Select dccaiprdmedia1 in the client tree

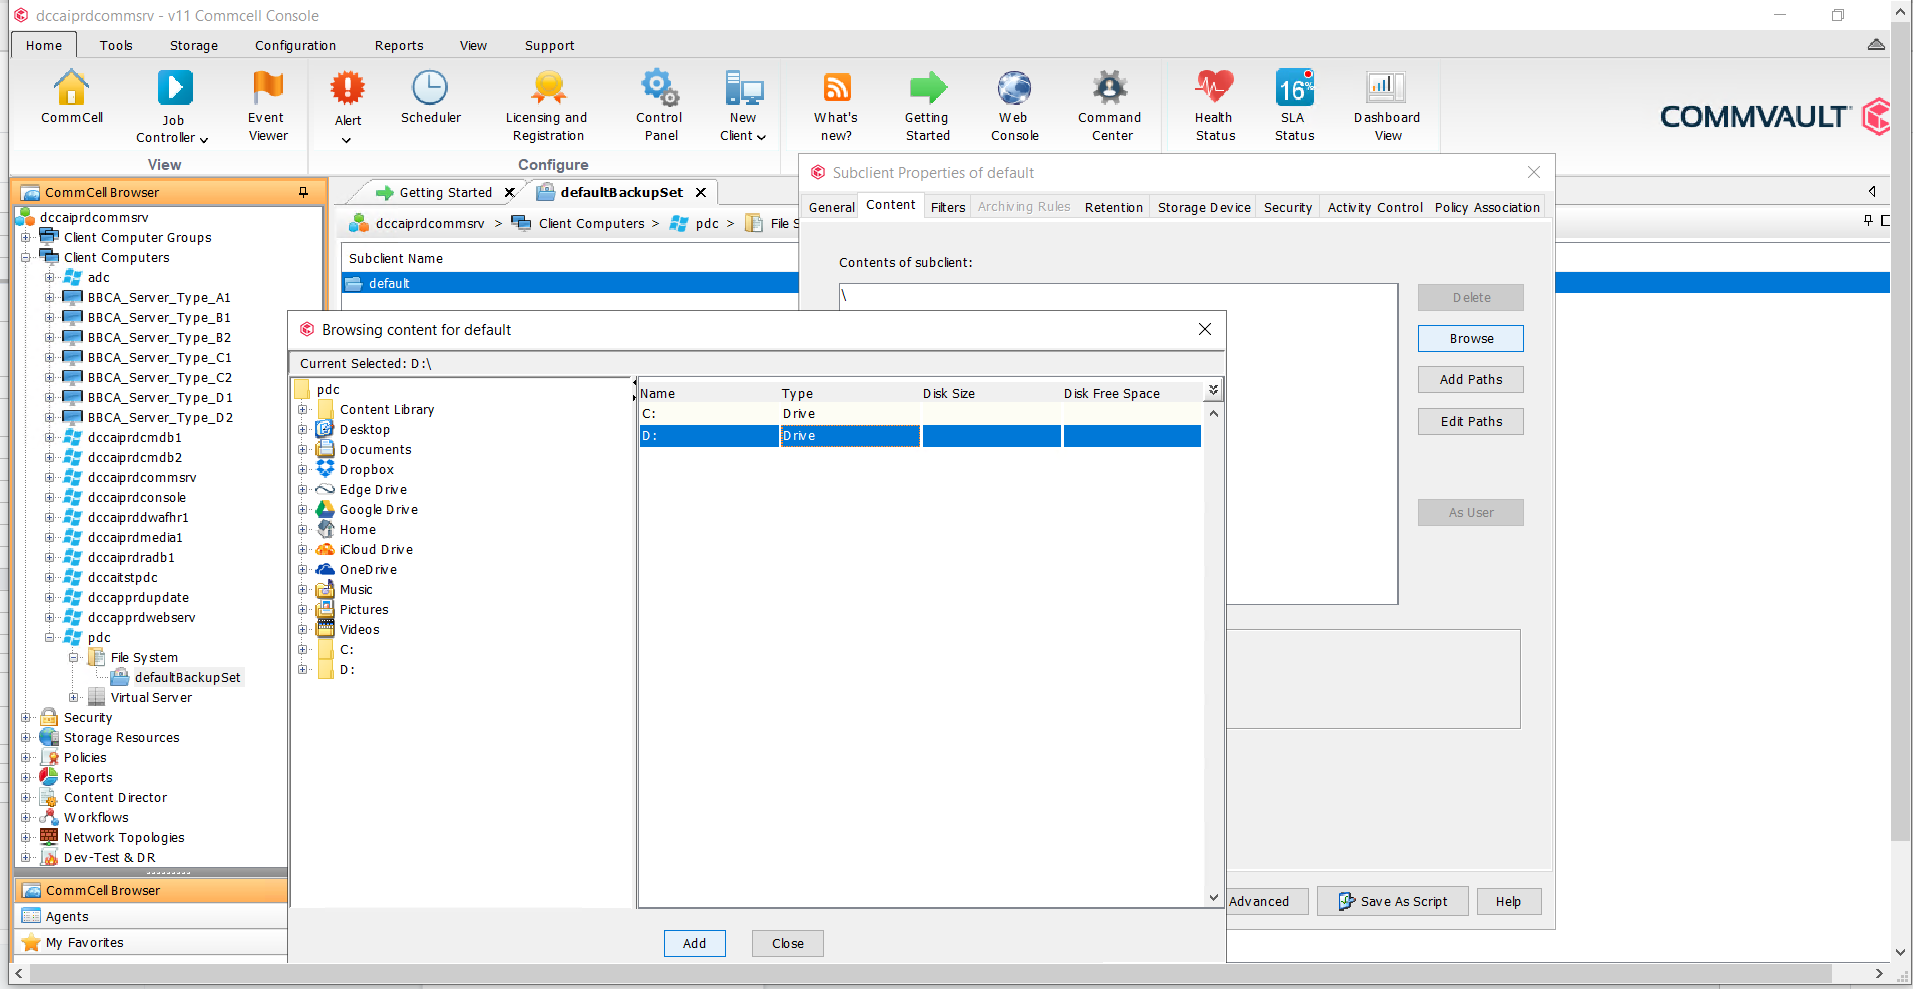click(135, 537)
